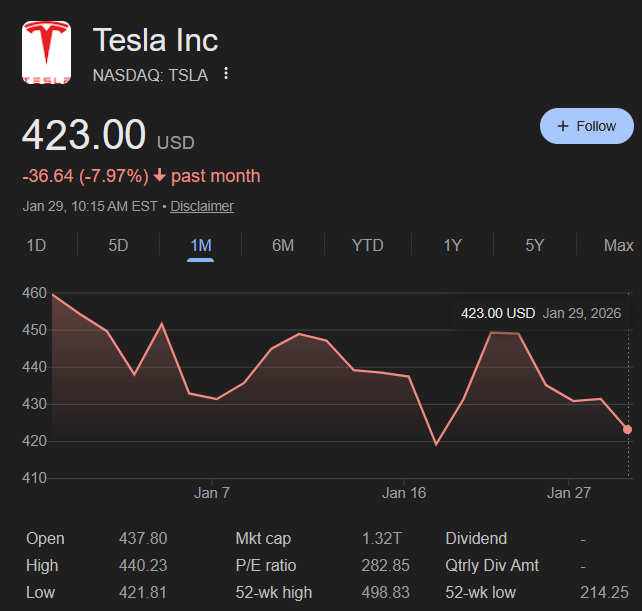Click the Jan 29 chart endpoint dot
Screen dimensions: 642x611
tap(628, 429)
